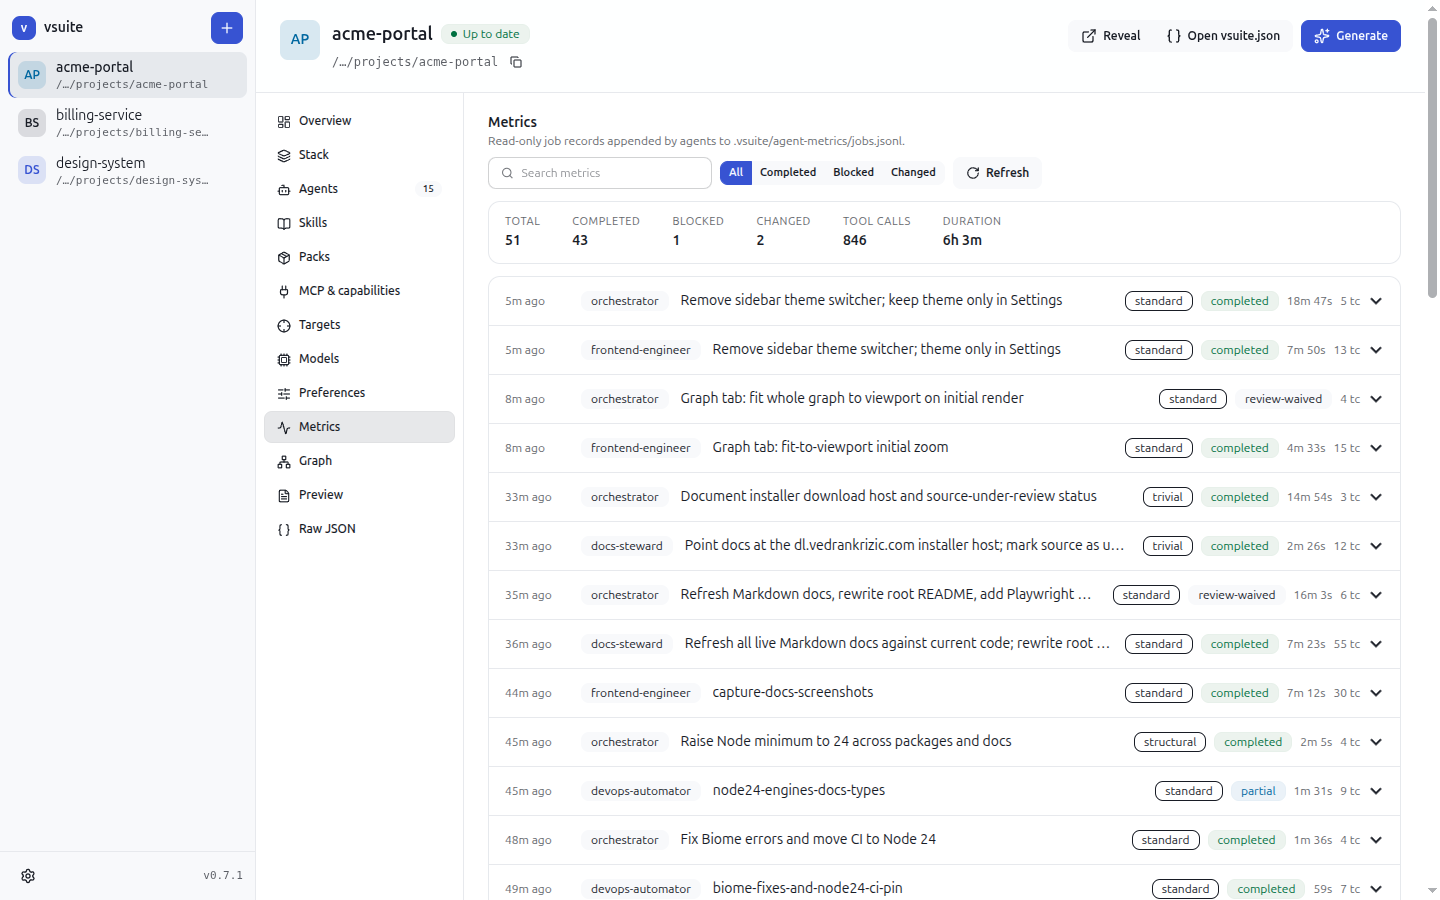Click the Overview grid icon in sidebar
This screenshot has height=900, width=1440.
[284, 121]
